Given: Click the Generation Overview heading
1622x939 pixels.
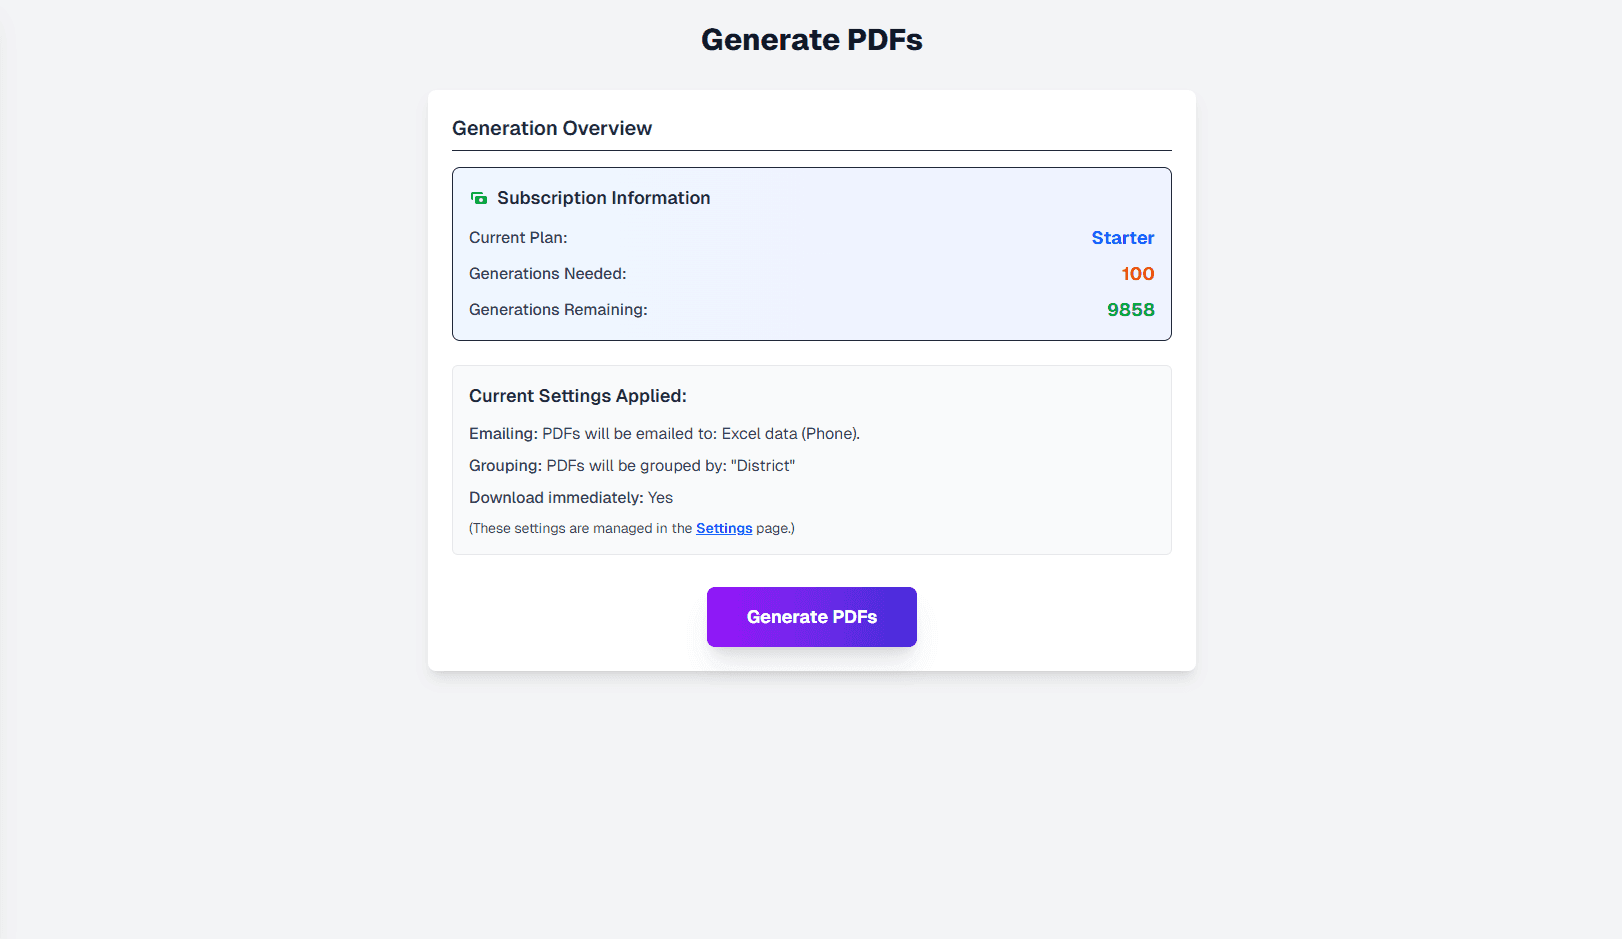Looking at the screenshot, I should point(552,128).
